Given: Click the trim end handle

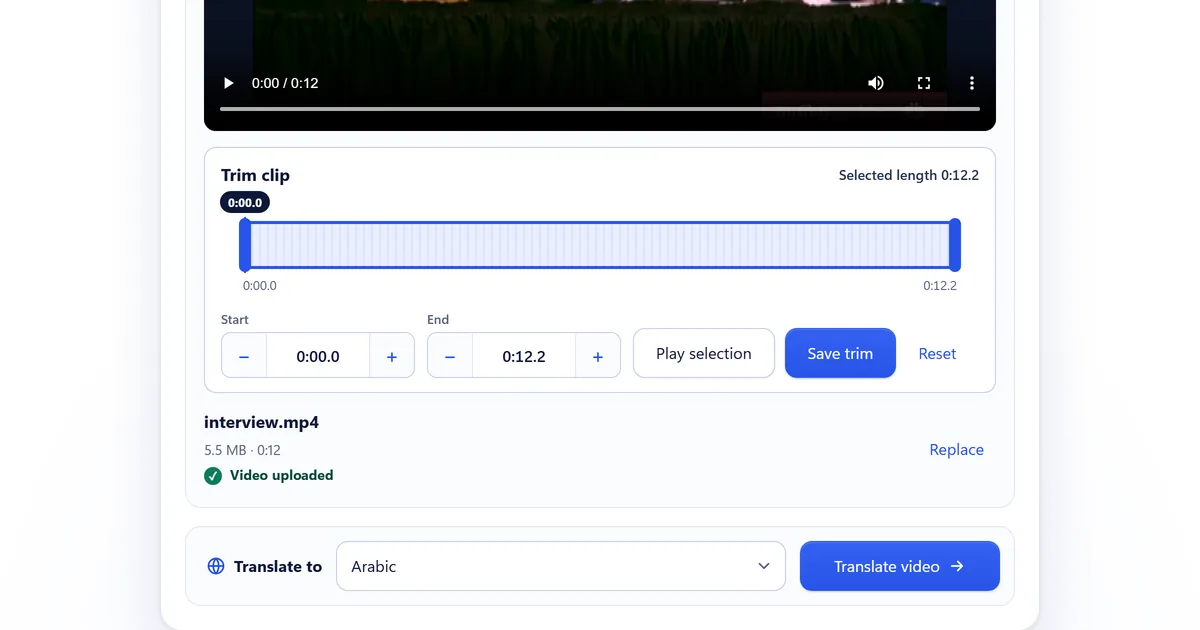Looking at the screenshot, I should click(x=955, y=245).
